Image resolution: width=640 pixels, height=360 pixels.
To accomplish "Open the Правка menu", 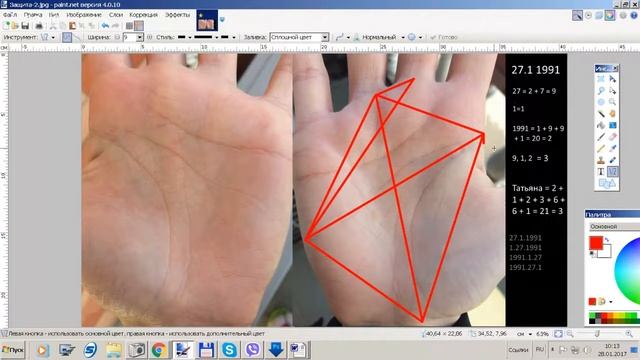I will pos(33,15).
